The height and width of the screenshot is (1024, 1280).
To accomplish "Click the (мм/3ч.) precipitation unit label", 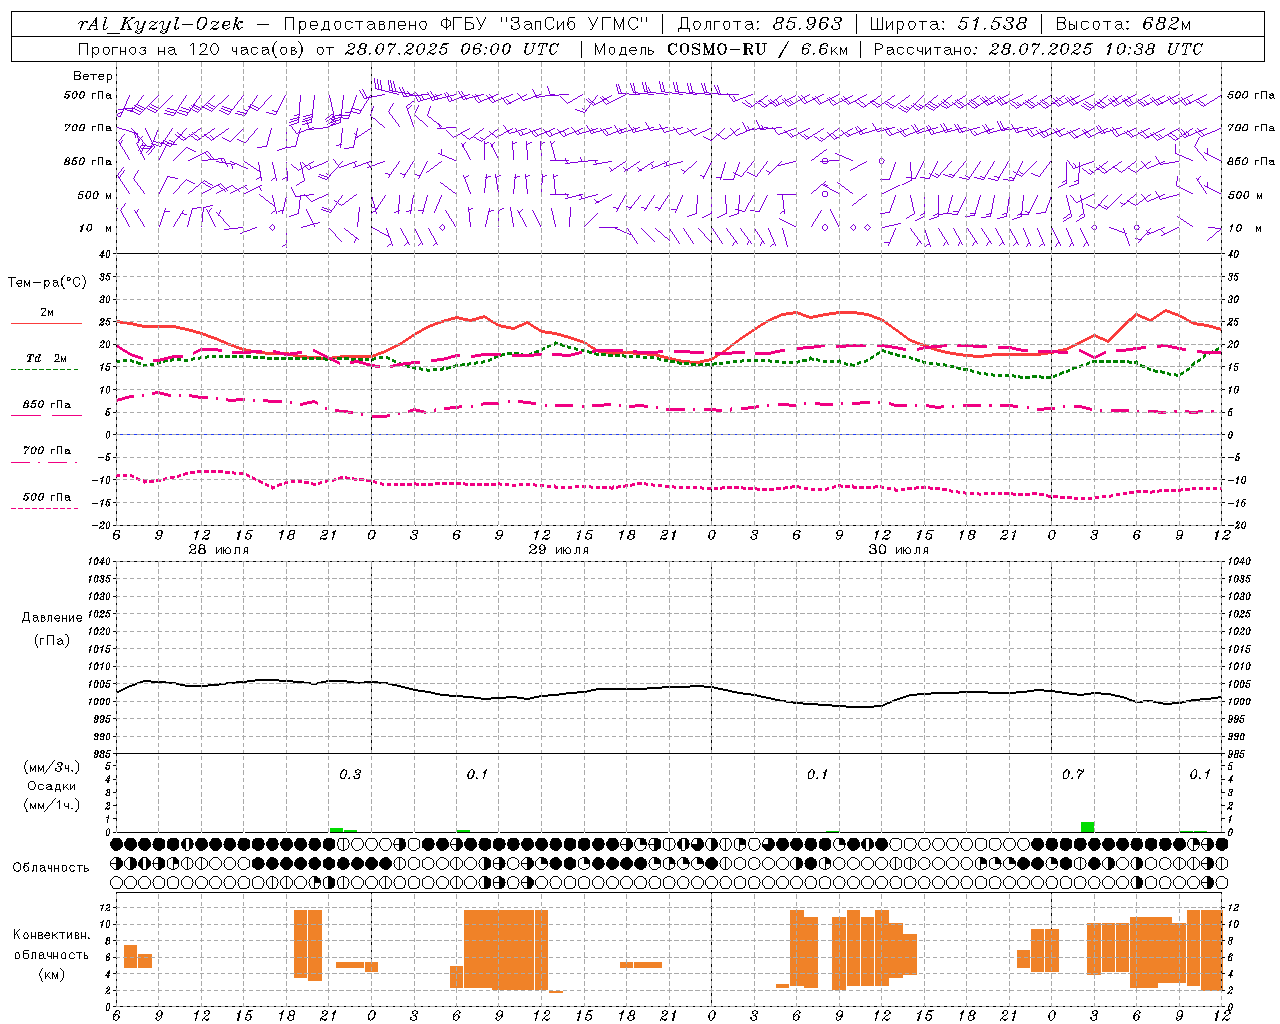I will pos(52,767).
